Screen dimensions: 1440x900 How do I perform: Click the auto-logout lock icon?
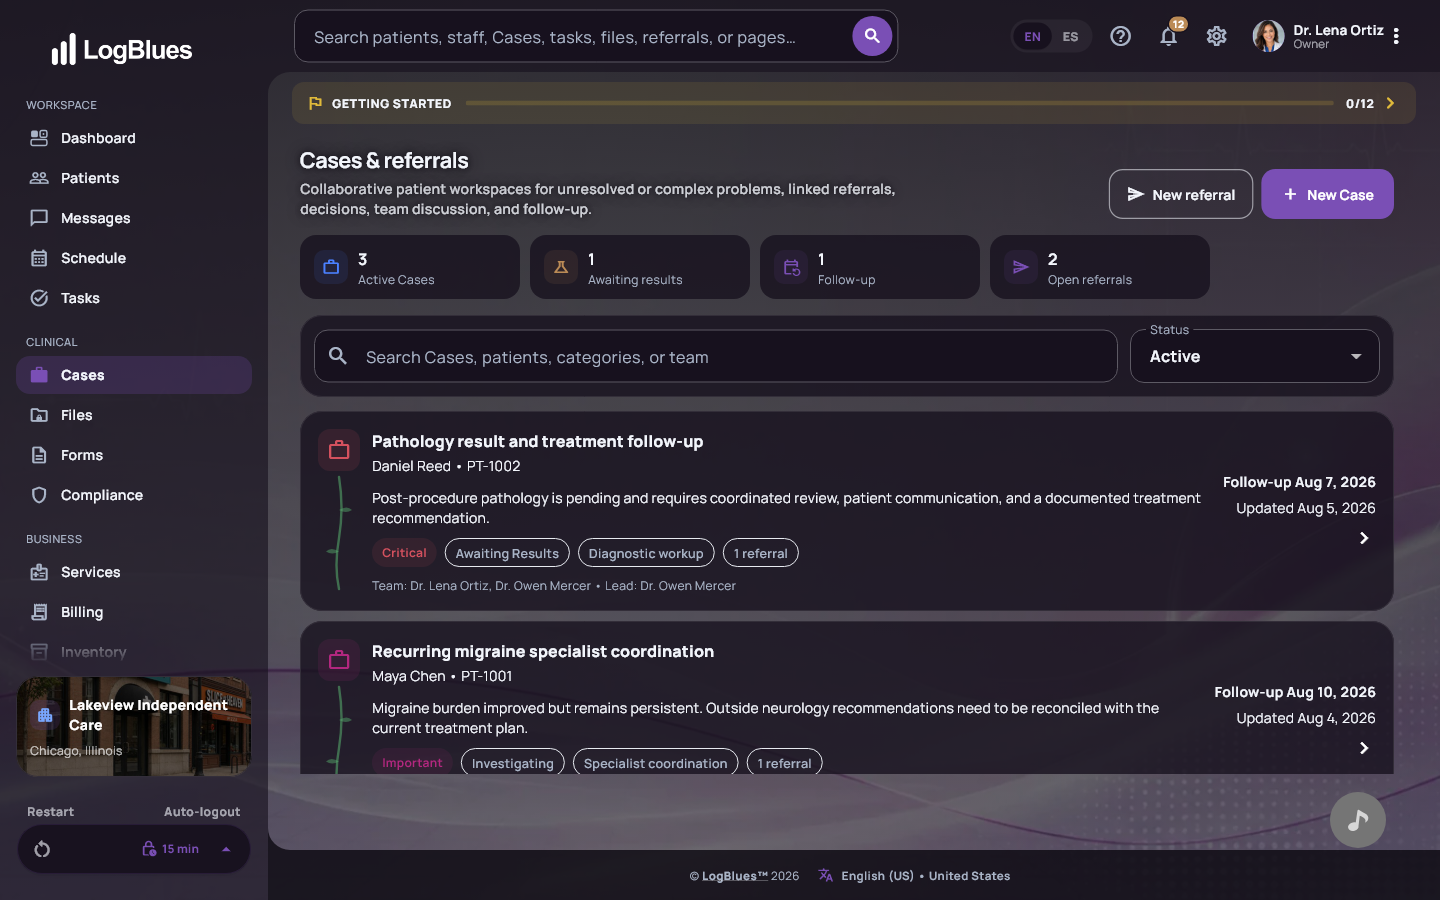click(x=149, y=849)
